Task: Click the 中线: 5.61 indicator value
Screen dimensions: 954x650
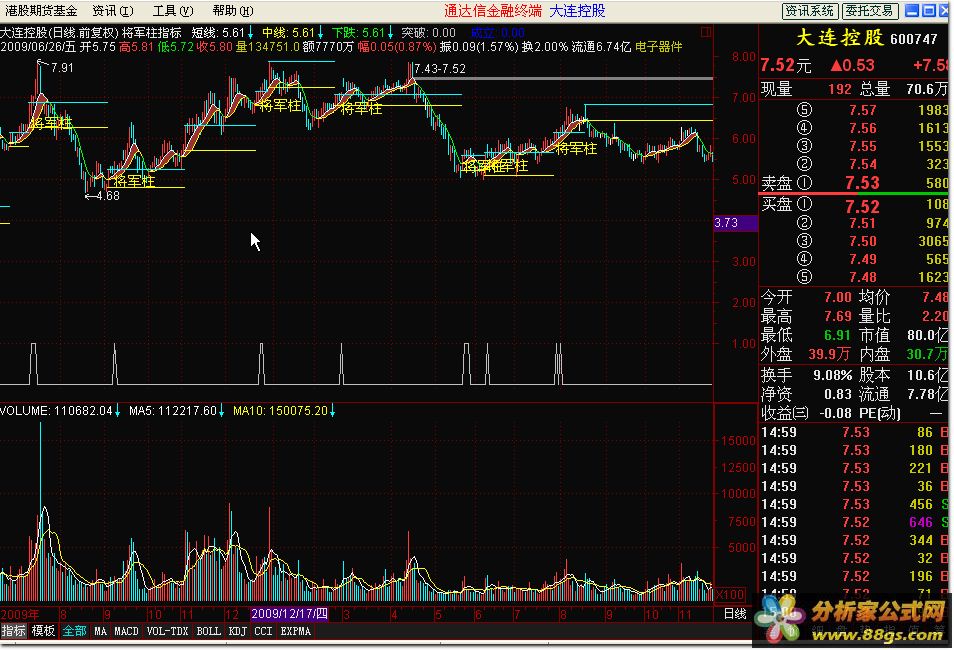Action: click(x=293, y=33)
